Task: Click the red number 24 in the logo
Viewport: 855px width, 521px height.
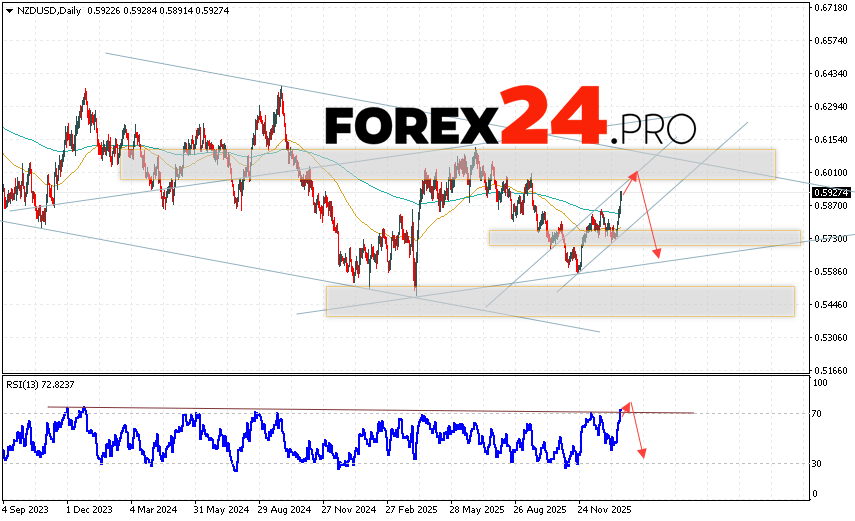Action: 552,115
